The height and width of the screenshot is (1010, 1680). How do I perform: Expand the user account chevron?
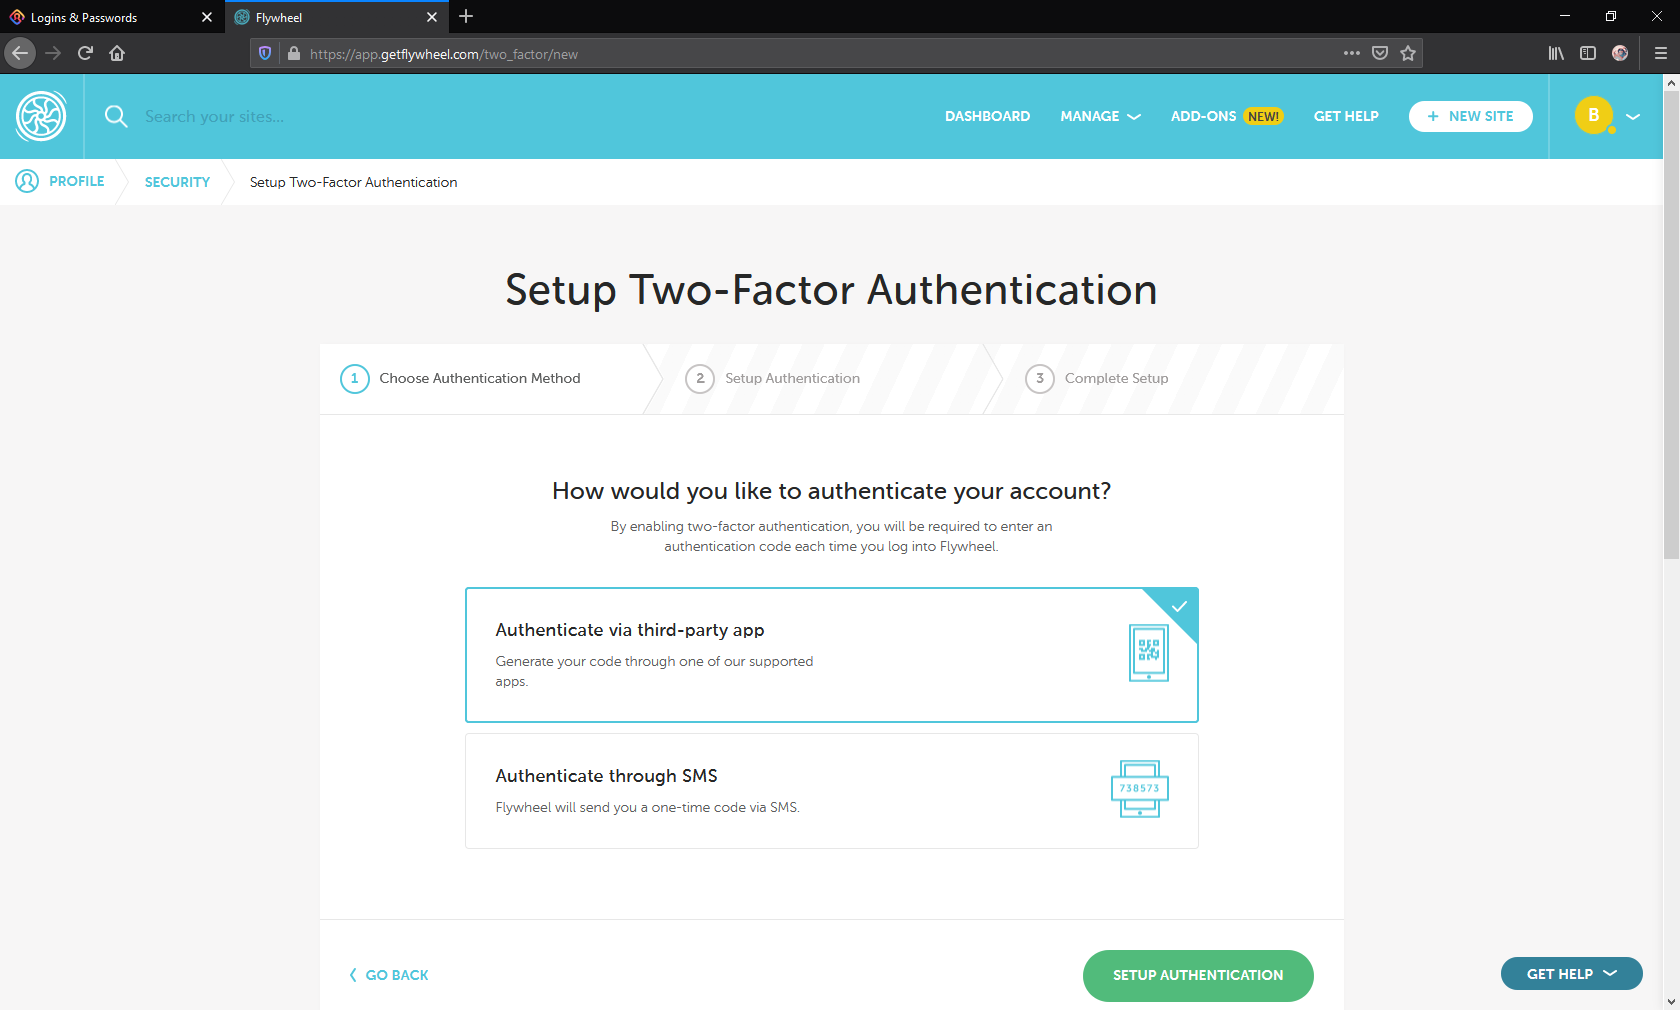click(x=1633, y=116)
